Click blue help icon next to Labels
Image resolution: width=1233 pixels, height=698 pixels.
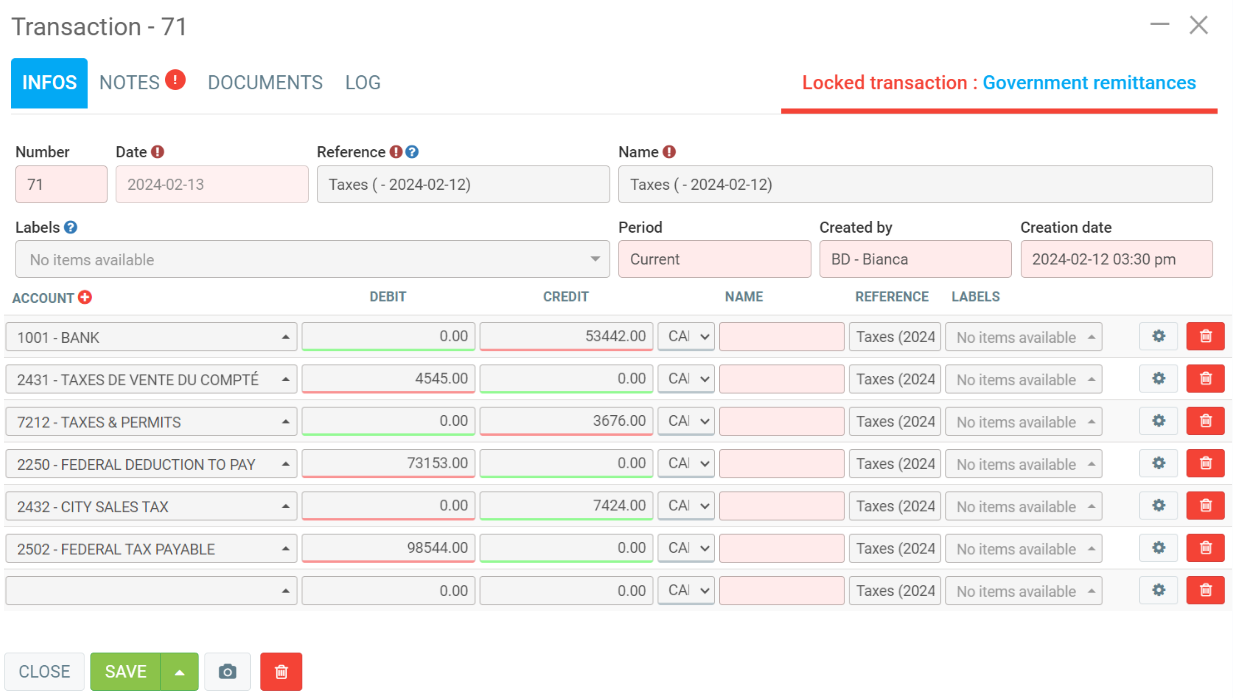tap(71, 228)
